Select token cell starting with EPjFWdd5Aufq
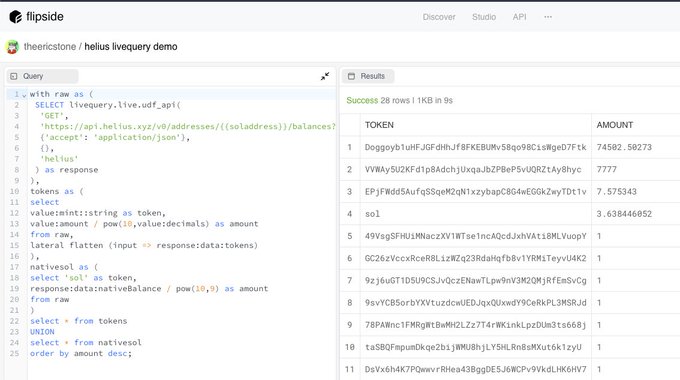The height and width of the screenshot is (380, 680). [x=475, y=191]
